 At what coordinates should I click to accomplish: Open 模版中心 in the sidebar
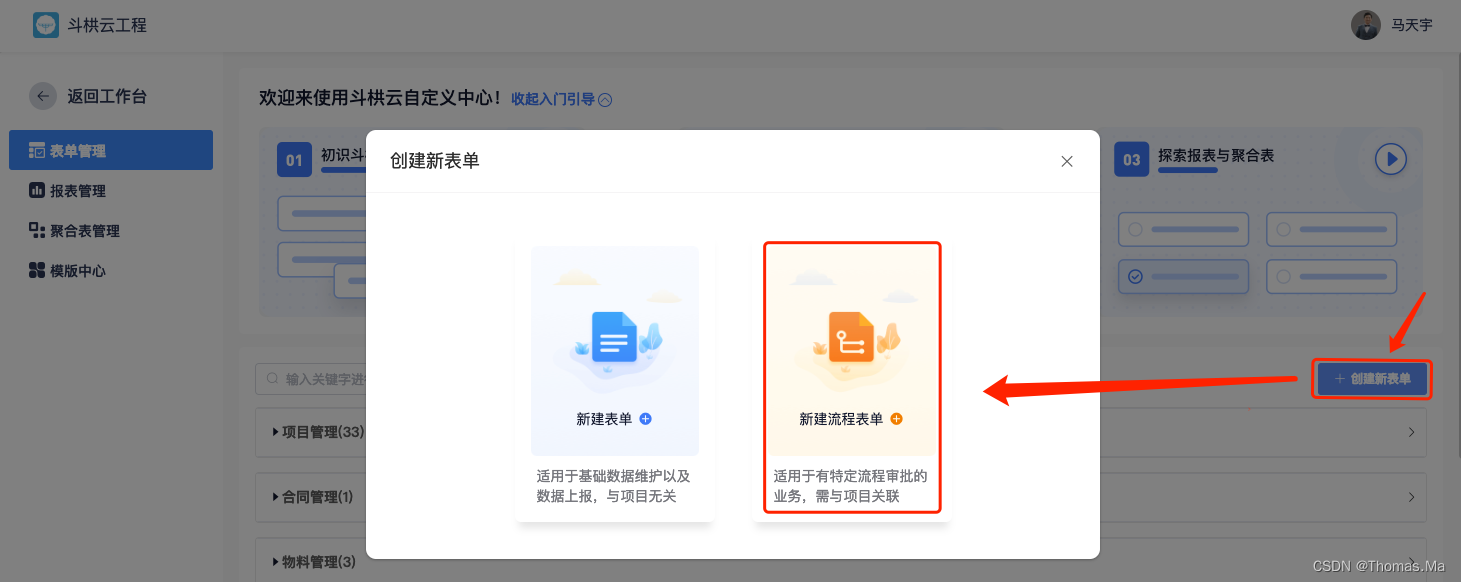tap(111, 270)
